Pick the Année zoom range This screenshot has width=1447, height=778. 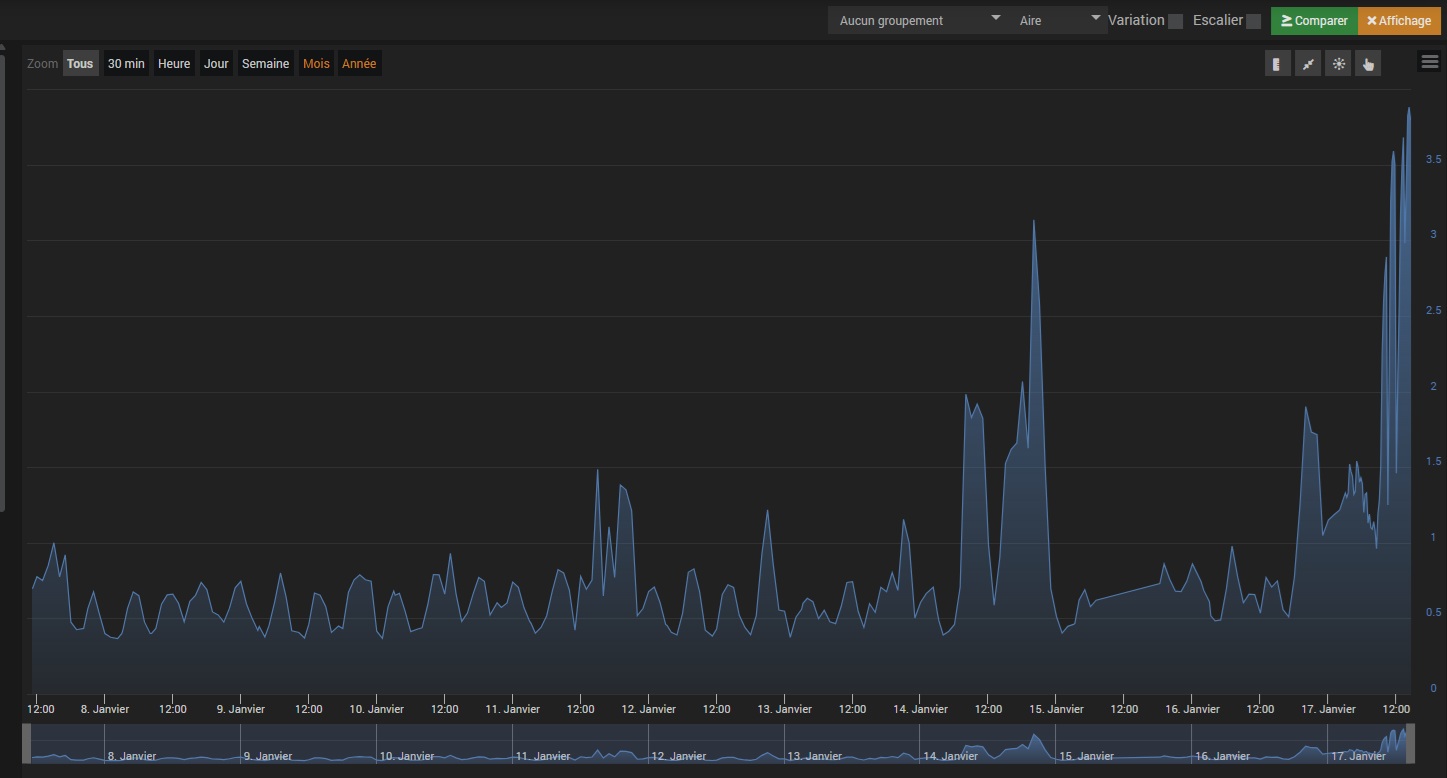click(x=359, y=64)
